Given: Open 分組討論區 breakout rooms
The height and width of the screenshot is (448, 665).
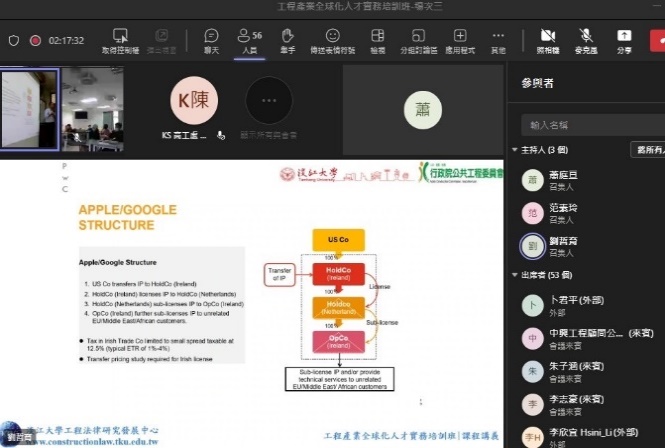Looking at the screenshot, I should 419,42.
